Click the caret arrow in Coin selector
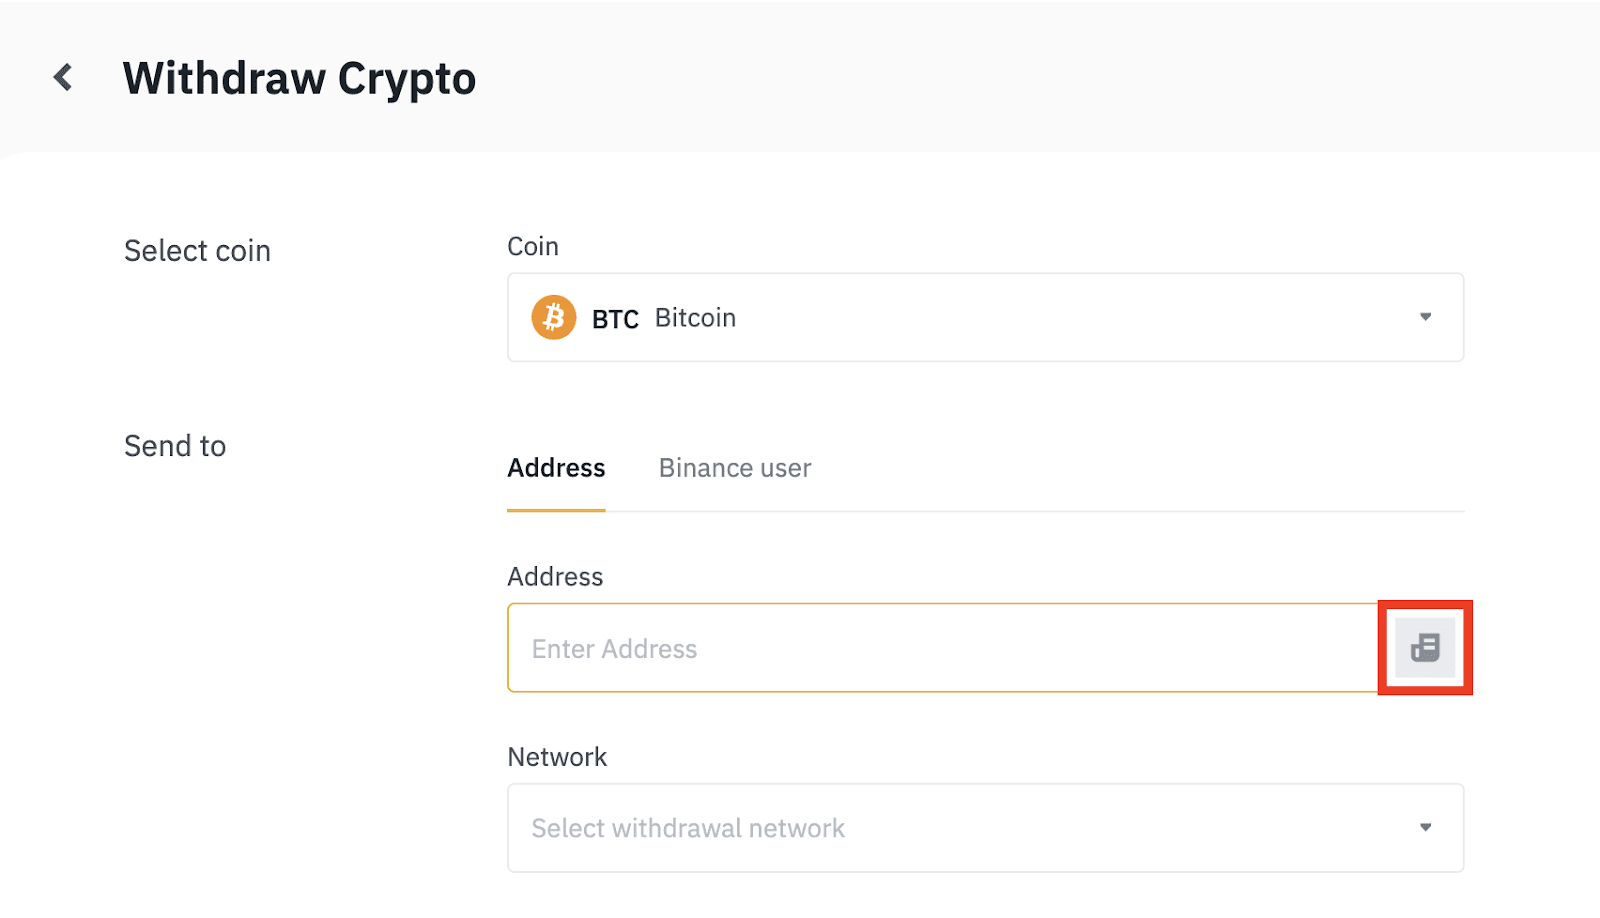The image size is (1600, 918). click(x=1425, y=317)
